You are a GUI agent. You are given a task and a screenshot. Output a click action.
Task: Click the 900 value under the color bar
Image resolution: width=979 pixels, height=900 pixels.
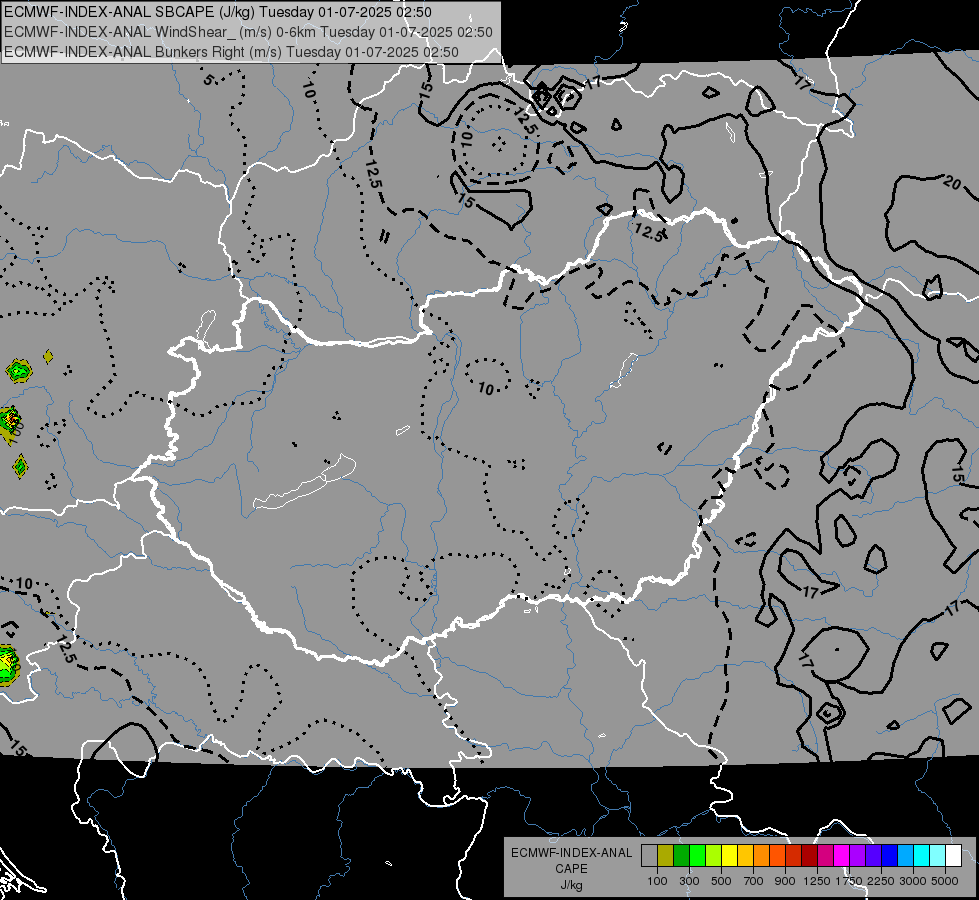(785, 881)
